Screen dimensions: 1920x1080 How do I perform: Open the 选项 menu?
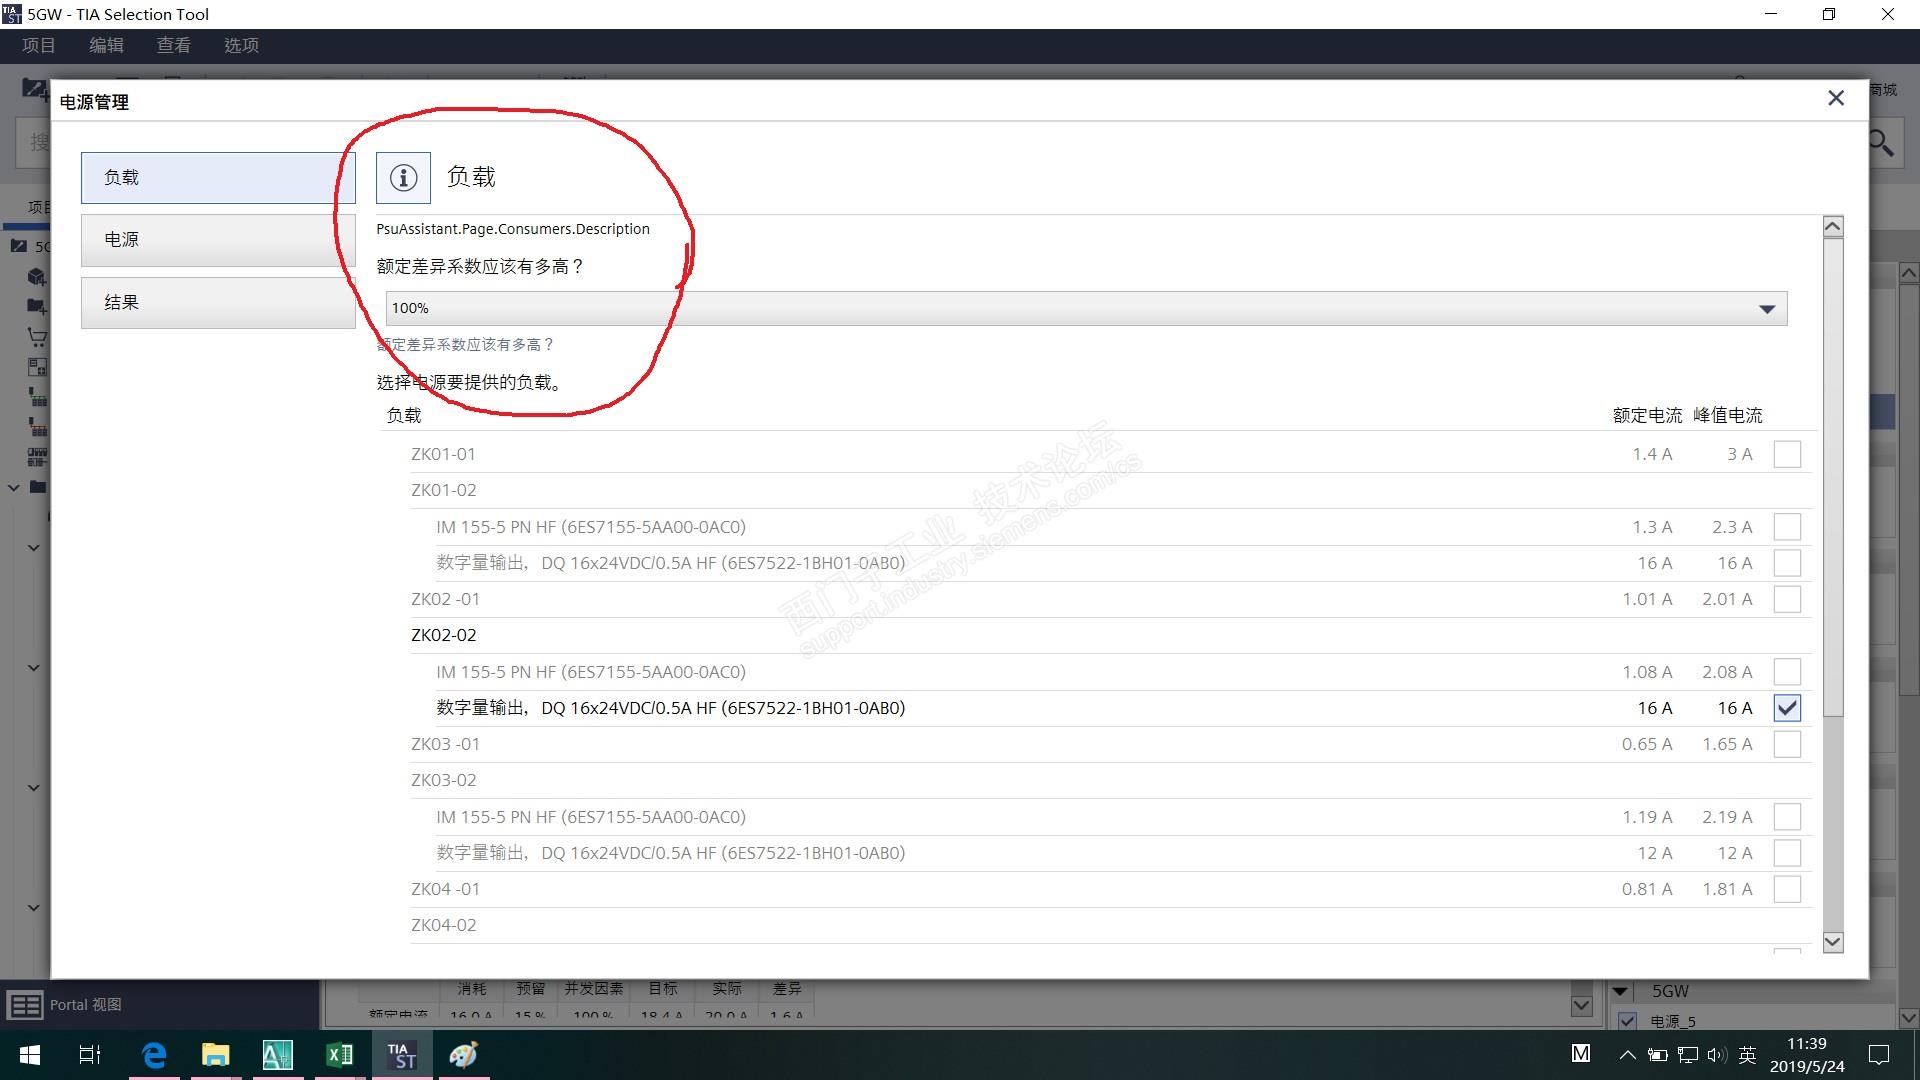point(241,45)
